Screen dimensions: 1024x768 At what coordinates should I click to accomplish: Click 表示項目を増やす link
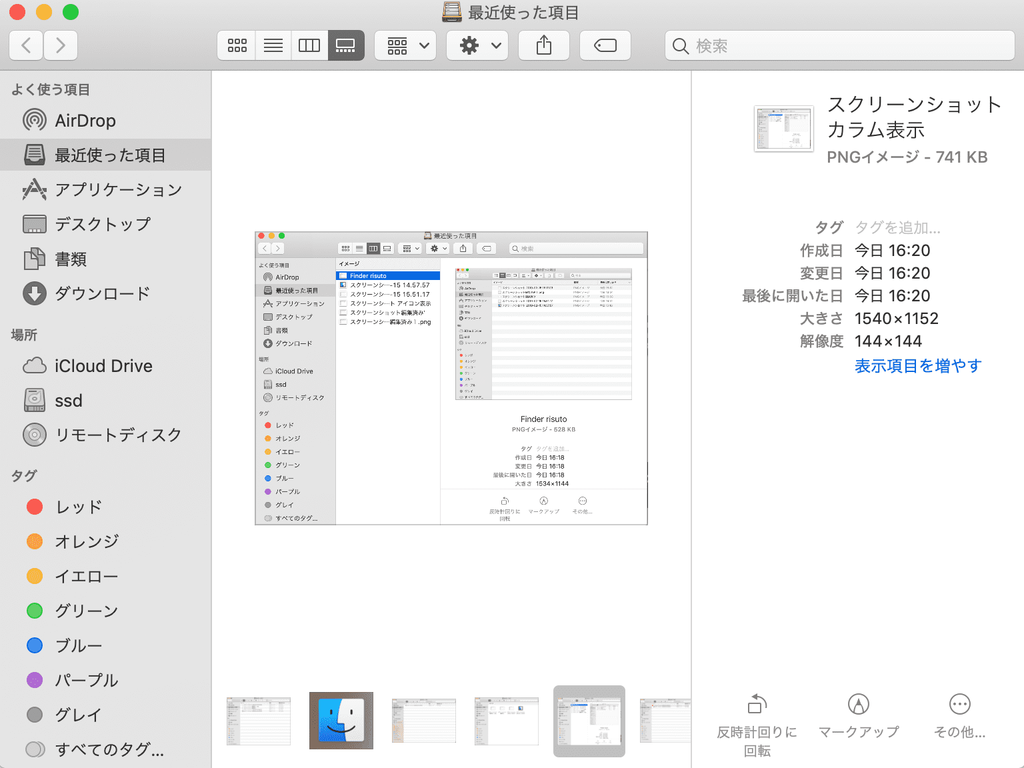coord(918,366)
